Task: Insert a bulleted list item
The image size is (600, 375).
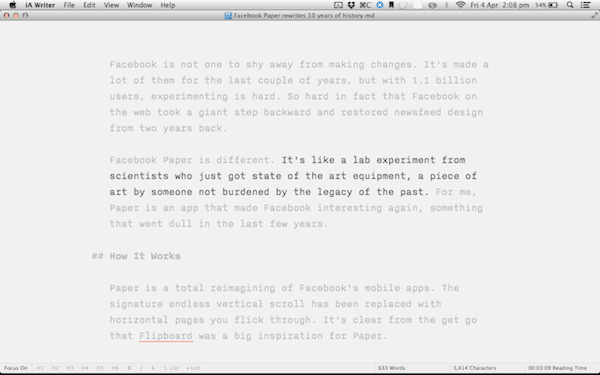Action: point(193,368)
